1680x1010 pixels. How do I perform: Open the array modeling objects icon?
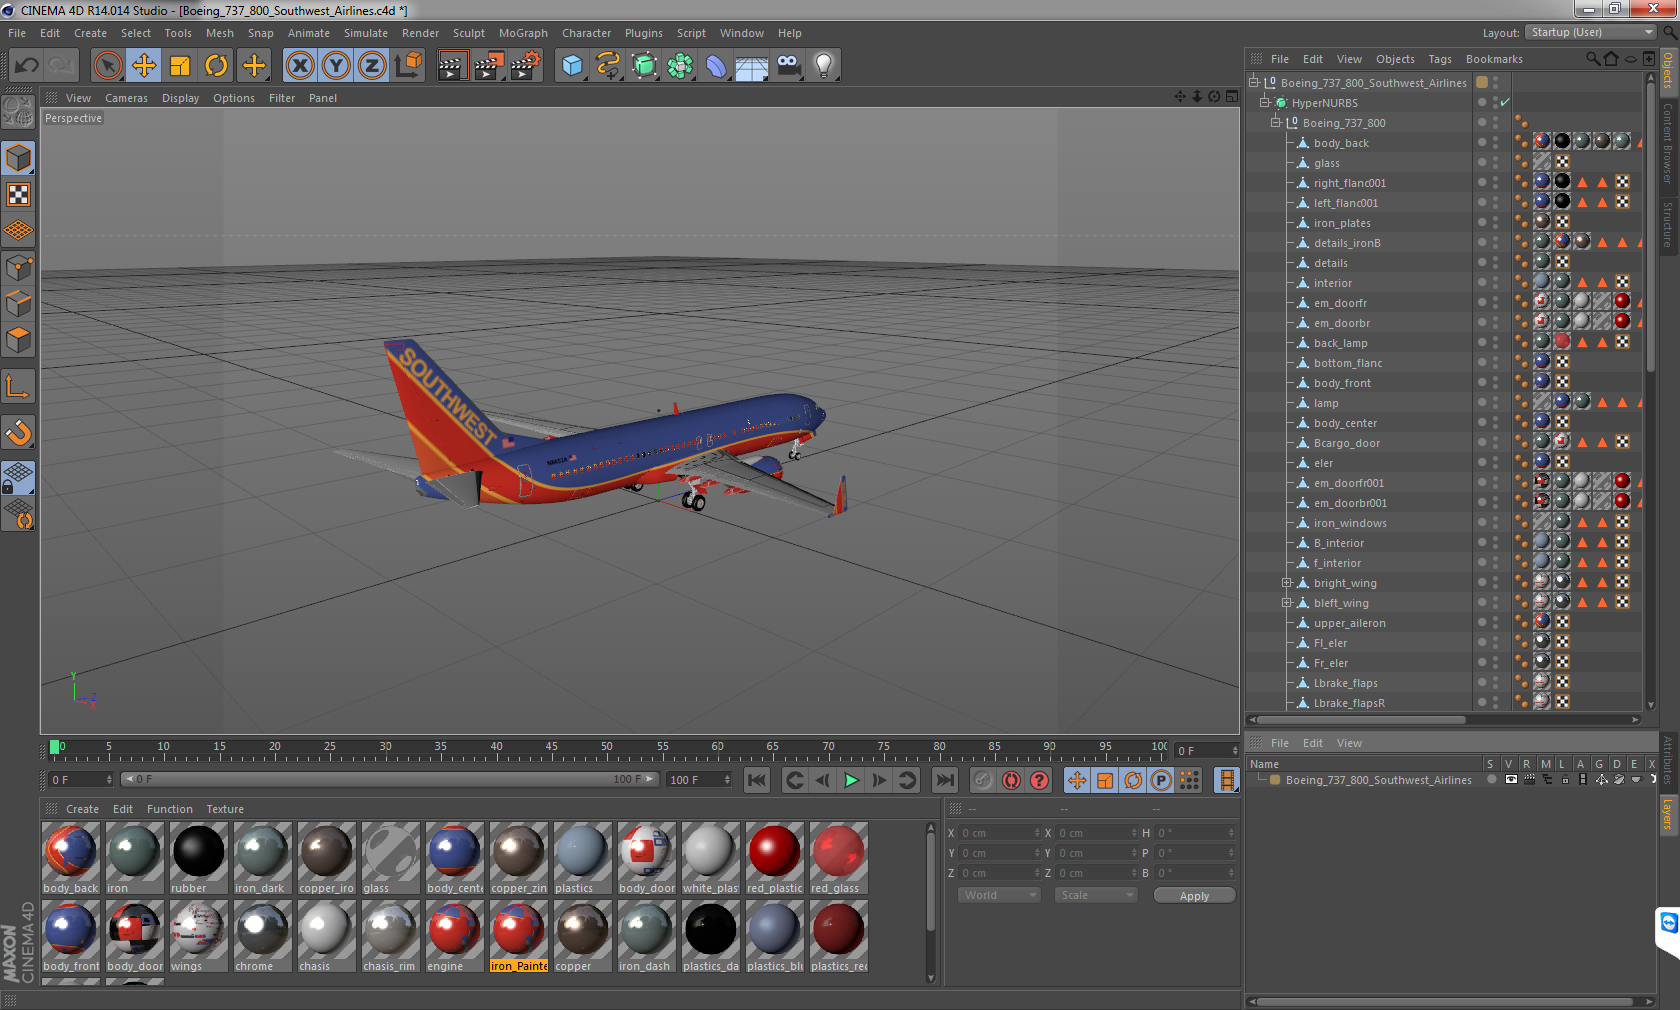[680, 66]
